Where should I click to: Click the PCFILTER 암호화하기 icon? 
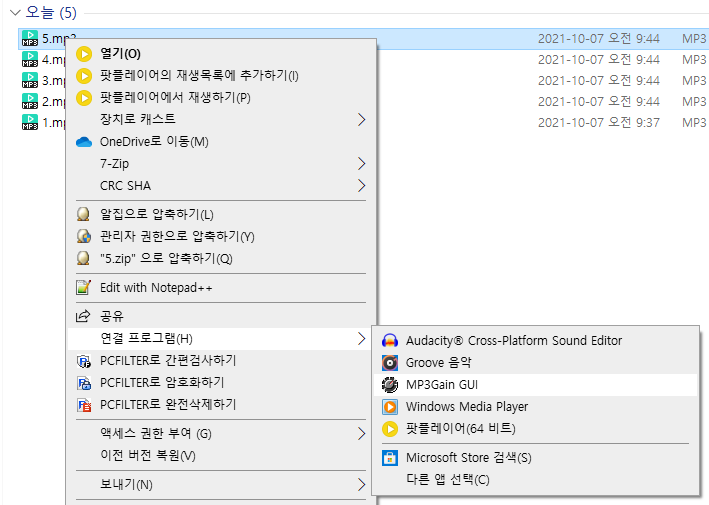pos(84,383)
